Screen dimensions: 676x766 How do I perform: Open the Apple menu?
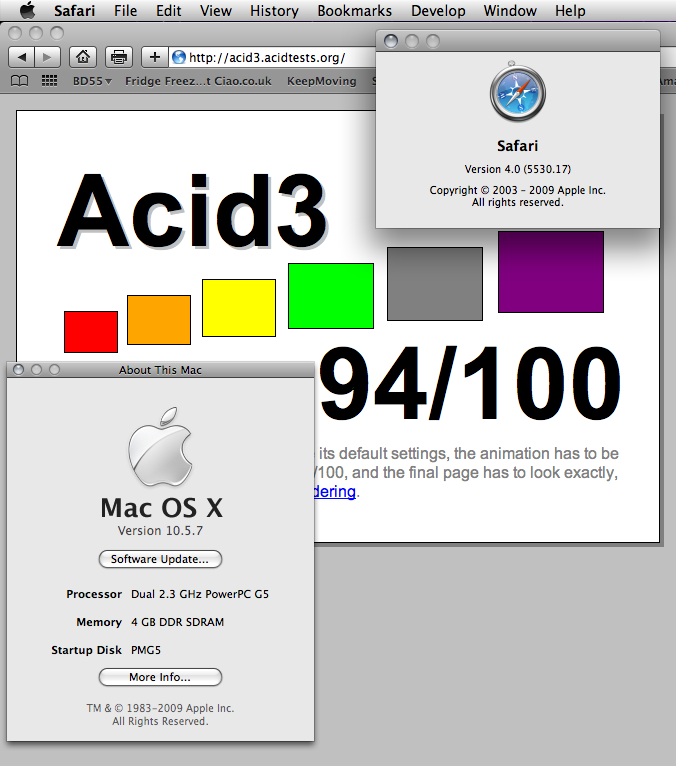(x=27, y=10)
